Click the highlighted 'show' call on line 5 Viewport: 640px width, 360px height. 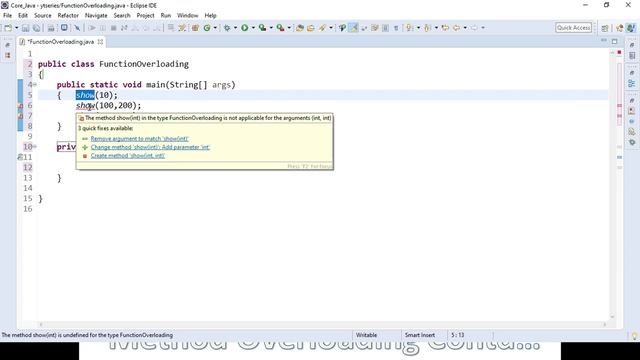(85, 95)
